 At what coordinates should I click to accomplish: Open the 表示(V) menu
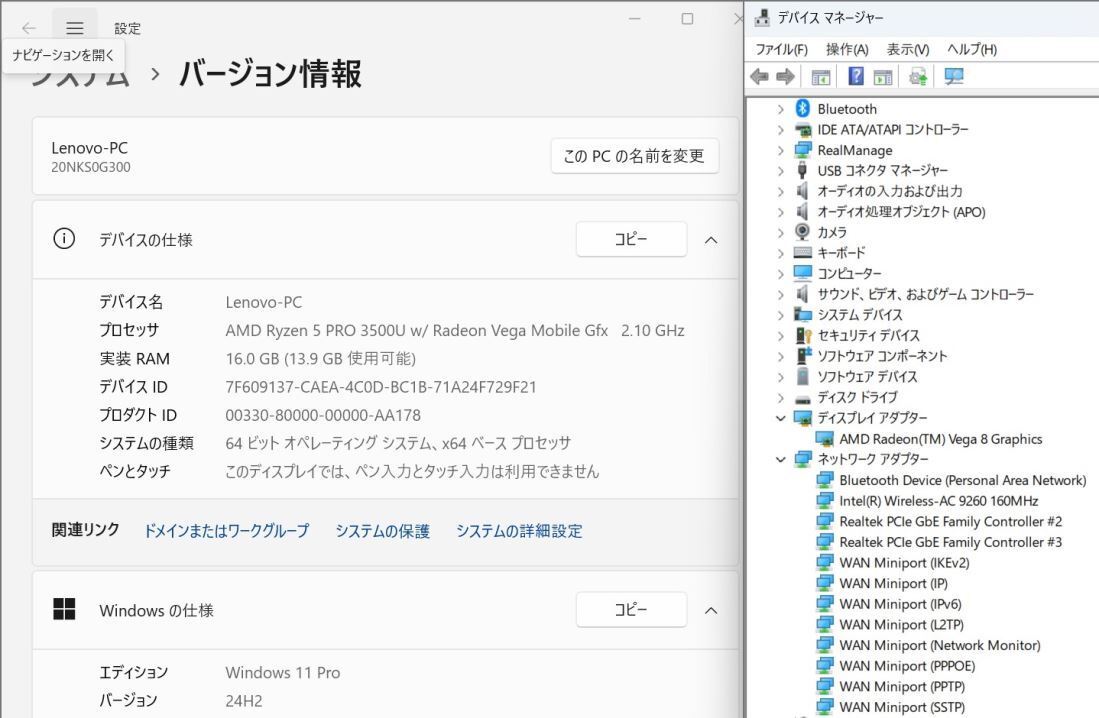908,49
